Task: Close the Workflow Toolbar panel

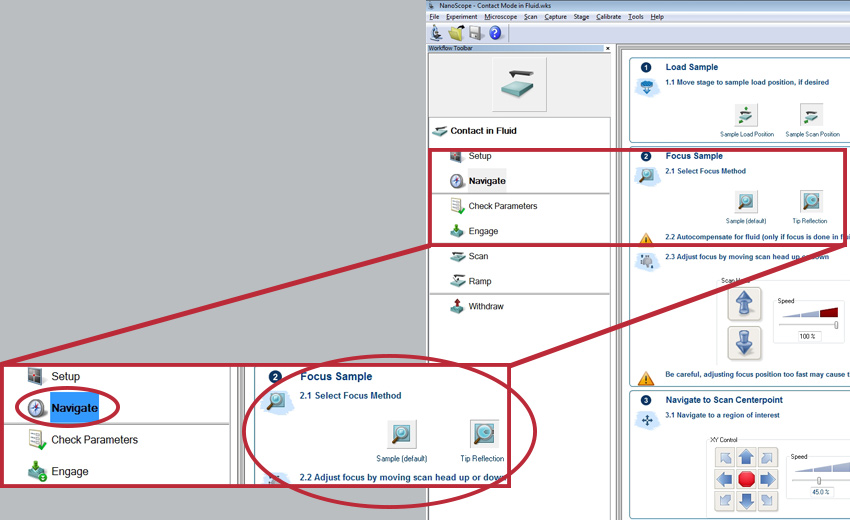Action: (607, 48)
